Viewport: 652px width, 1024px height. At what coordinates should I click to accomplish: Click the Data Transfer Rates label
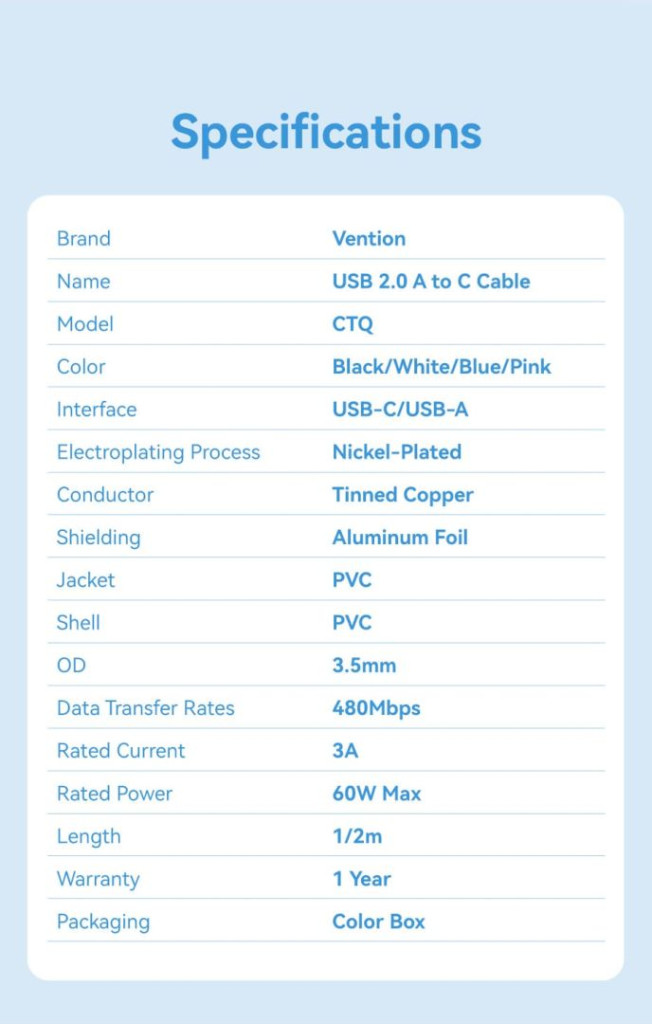(145, 709)
